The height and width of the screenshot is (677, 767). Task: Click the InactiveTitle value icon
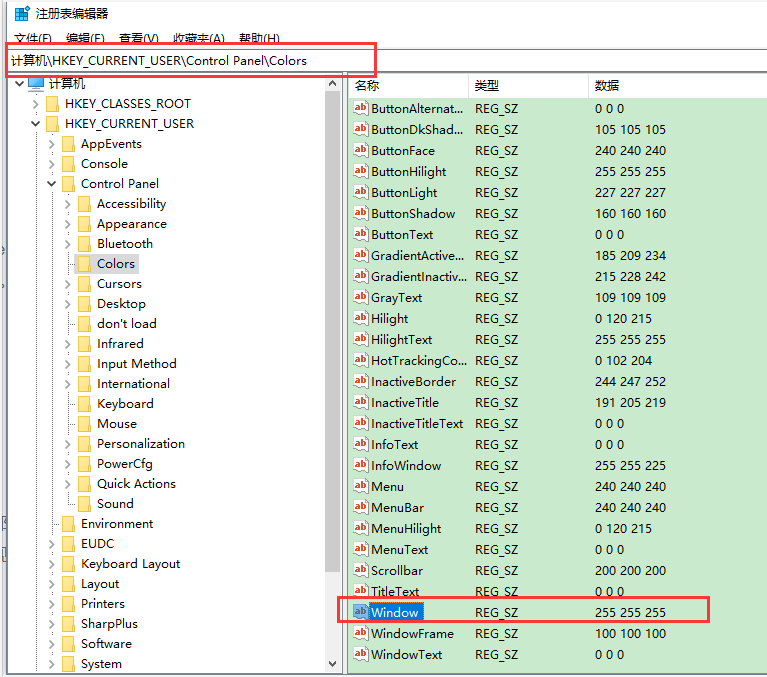(361, 402)
